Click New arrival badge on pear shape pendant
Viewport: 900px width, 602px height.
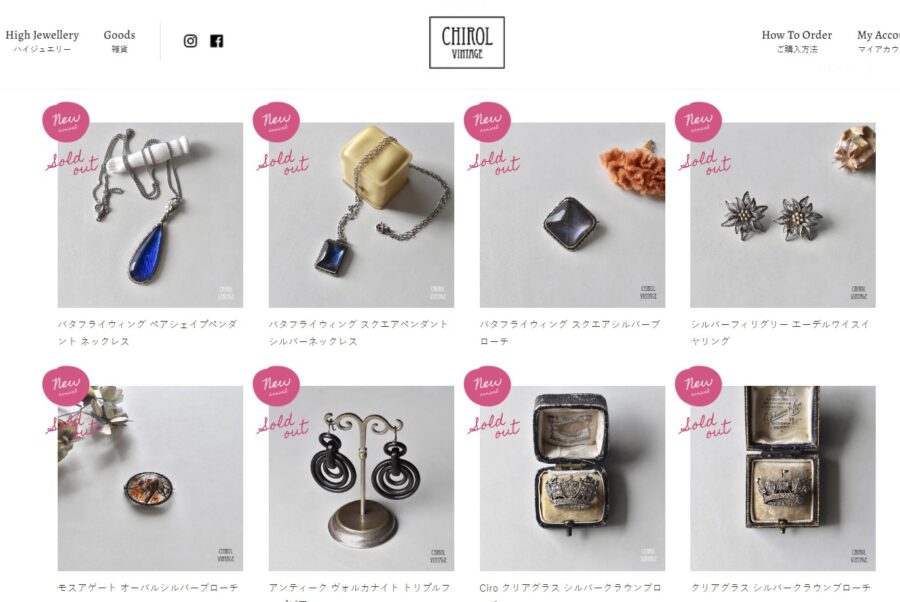point(65,122)
